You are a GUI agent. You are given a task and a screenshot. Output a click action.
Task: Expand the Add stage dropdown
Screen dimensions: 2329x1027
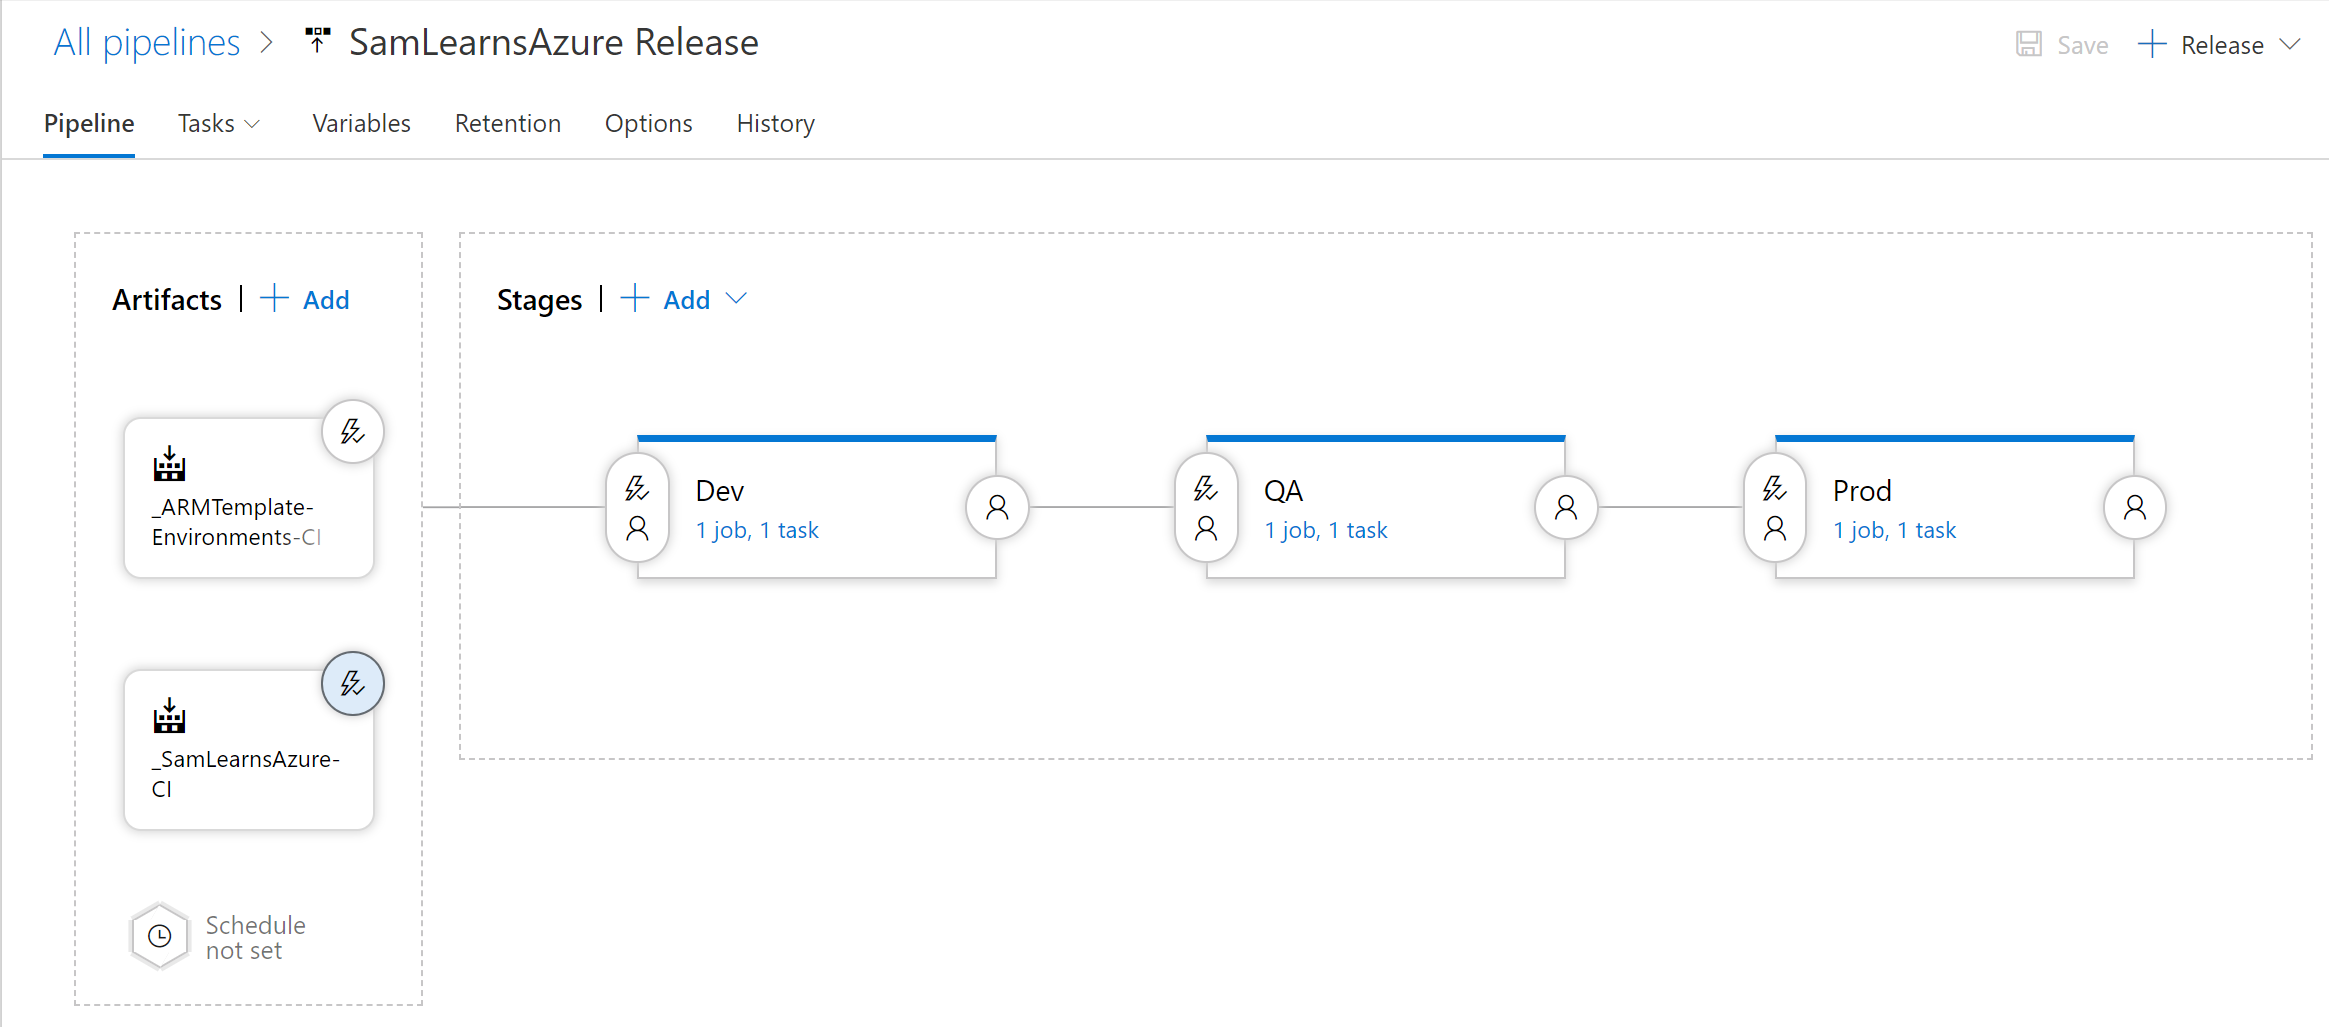click(x=736, y=299)
